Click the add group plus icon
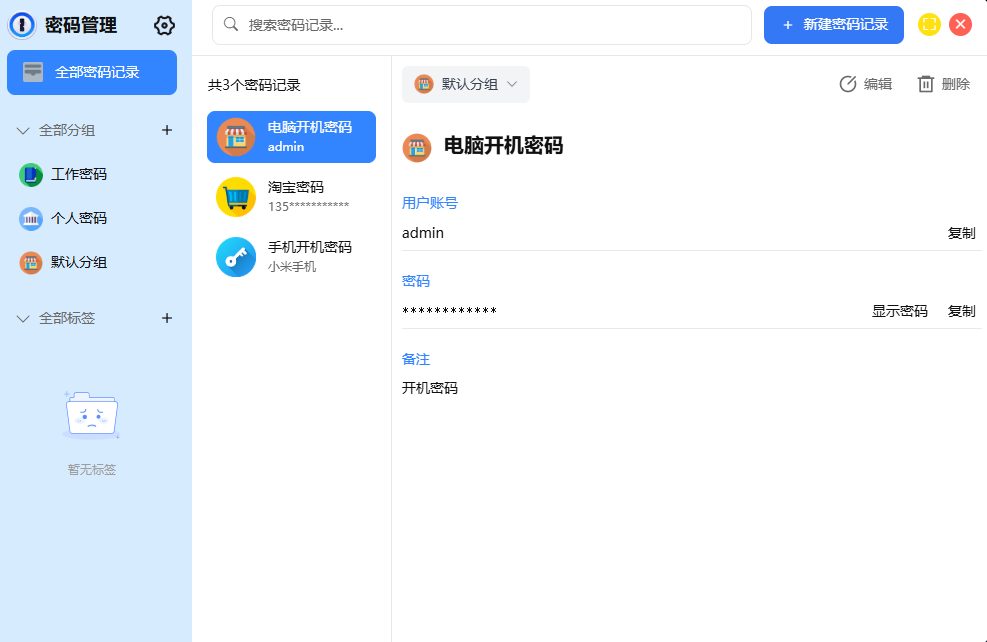This screenshot has width=987, height=642. click(167, 130)
